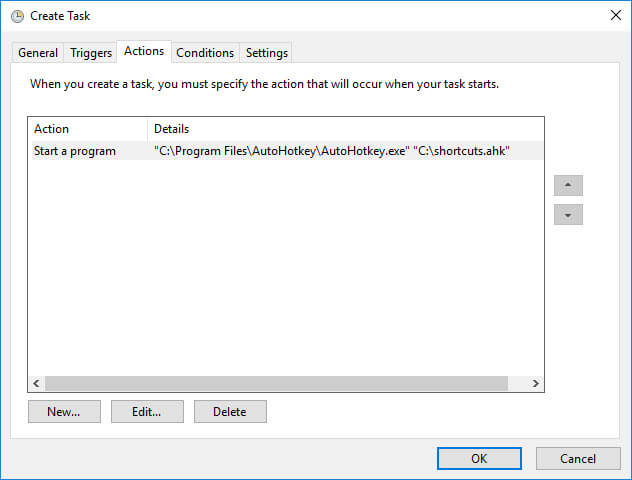Click the move action up arrow button
Viewport: 632px width, 480px height.
pos(568,185)
